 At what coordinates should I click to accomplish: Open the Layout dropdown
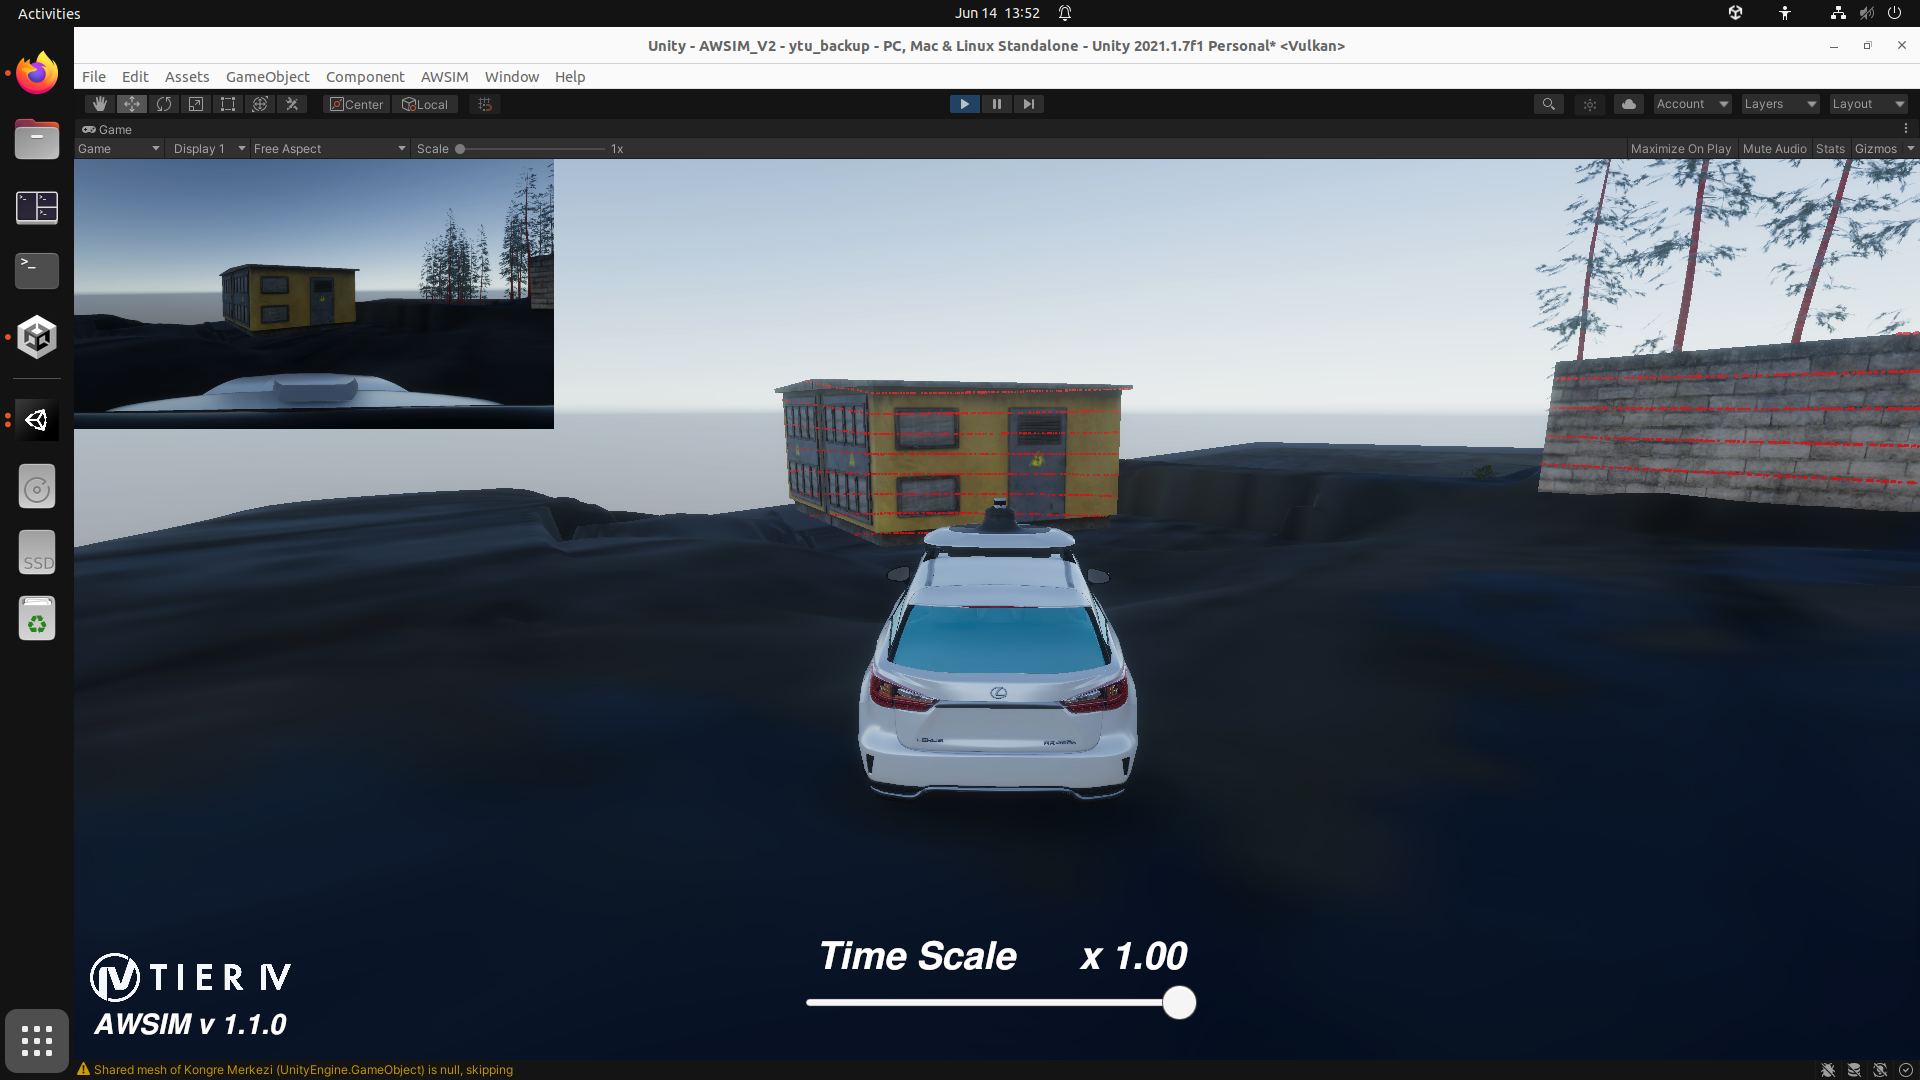pos(1866,103)
